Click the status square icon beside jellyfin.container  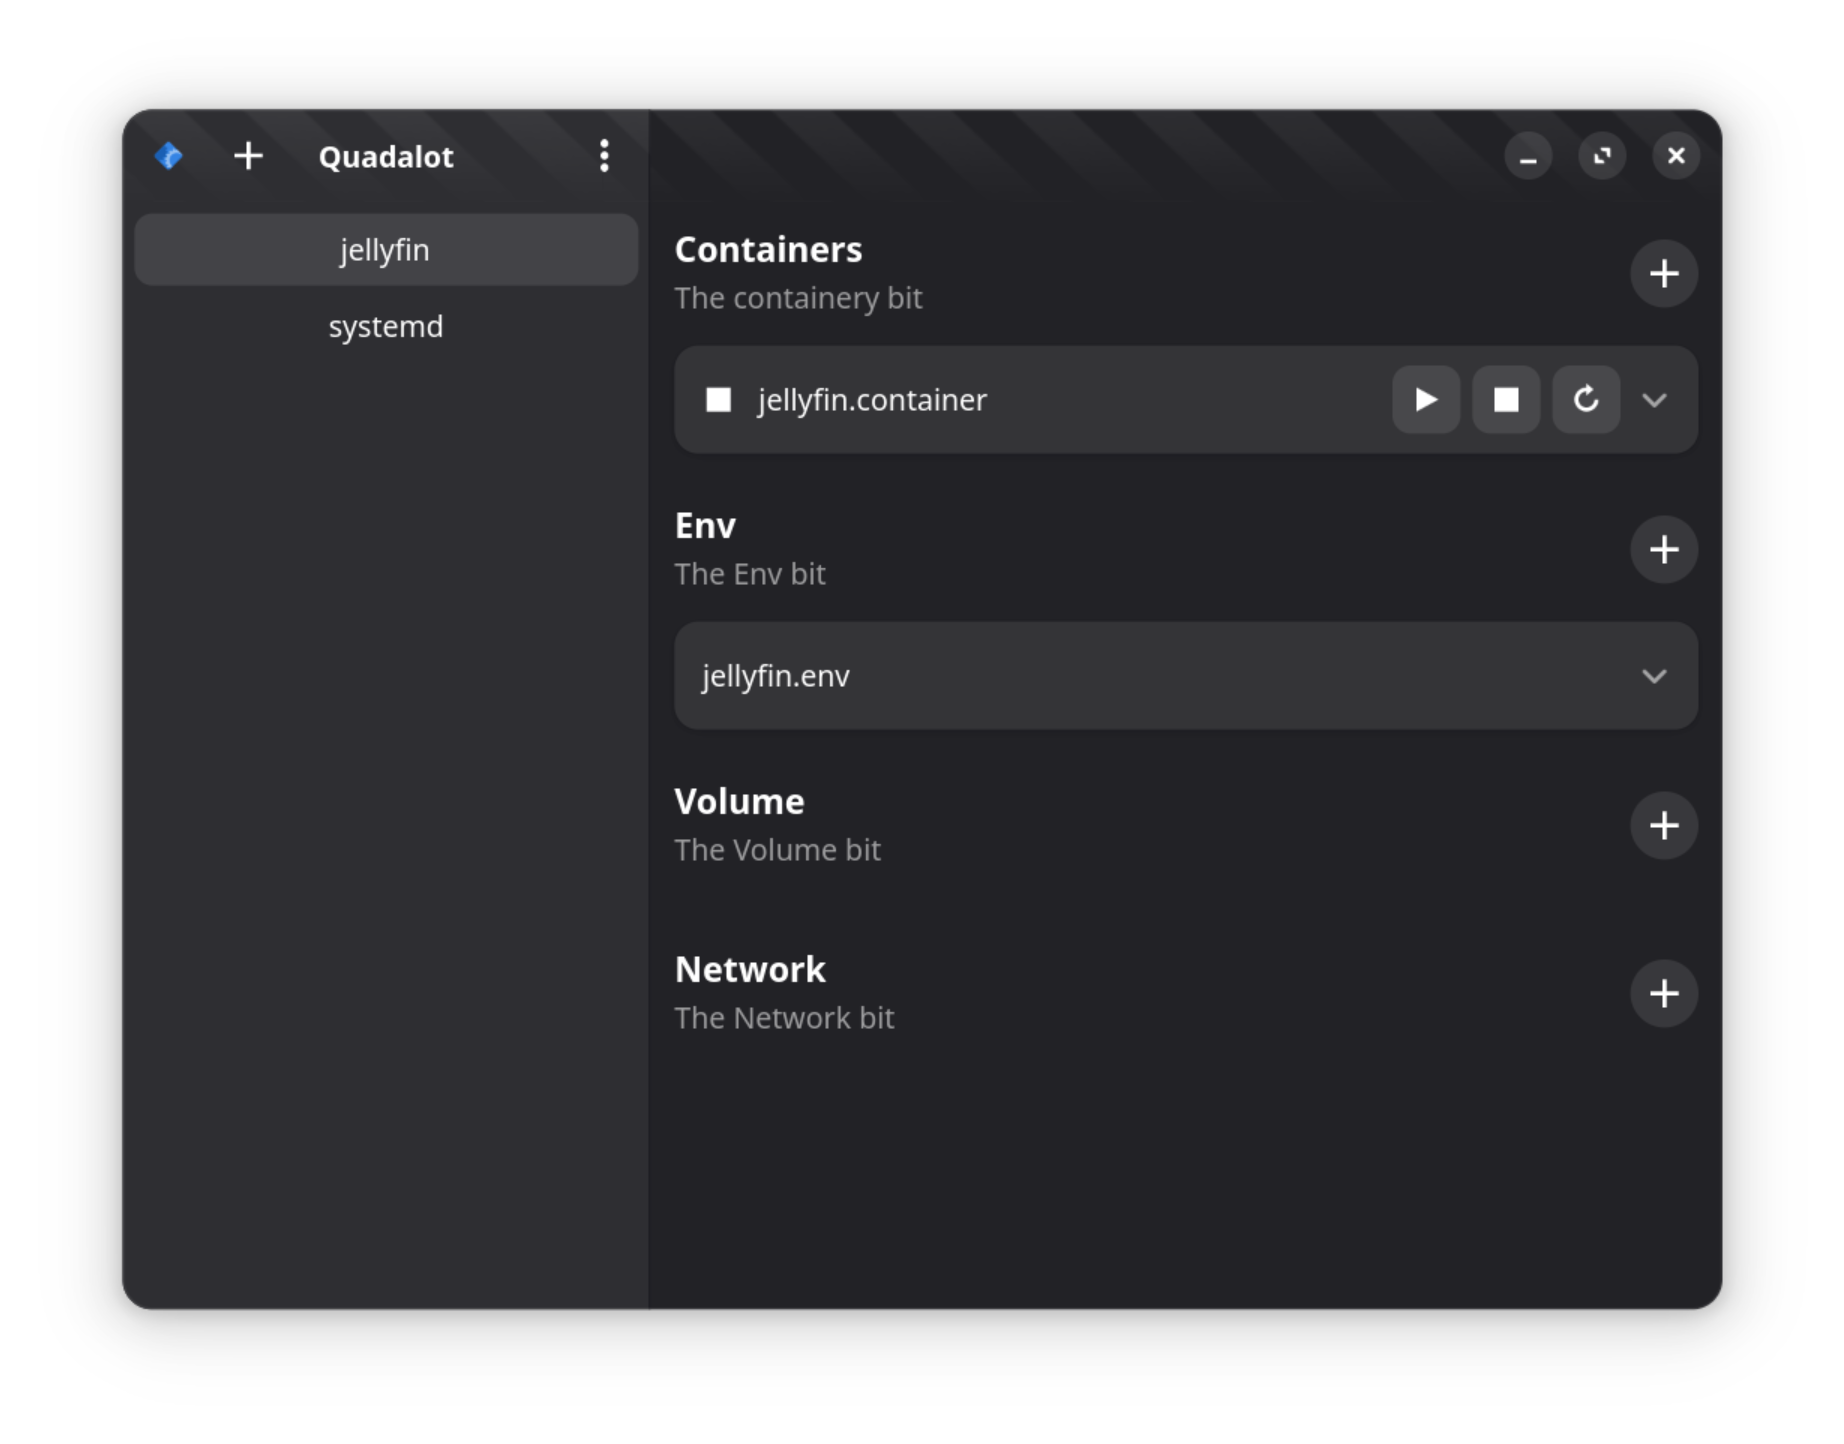point(718,400)
